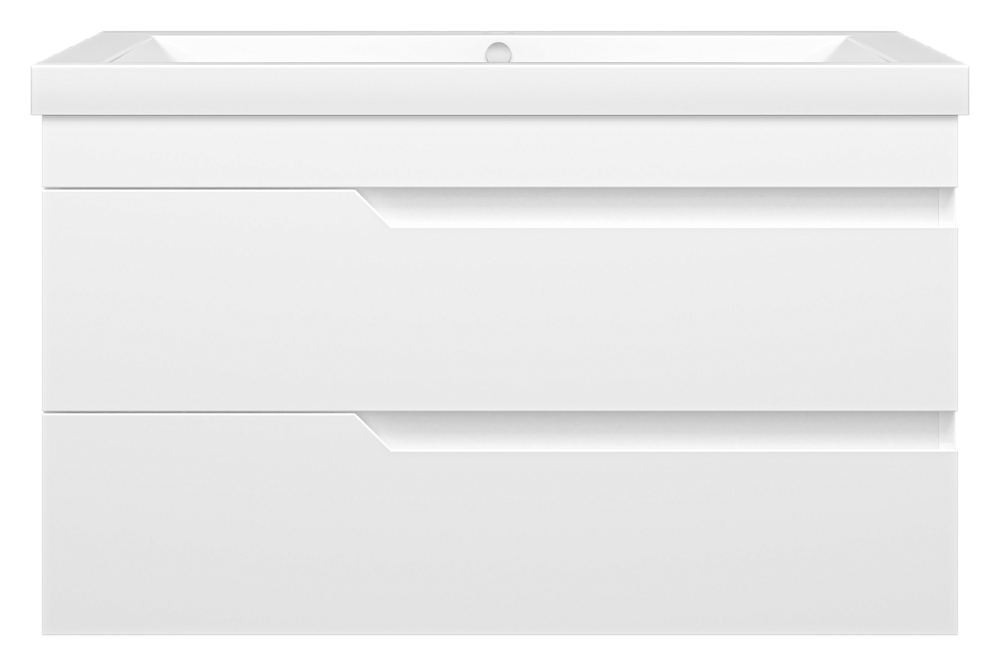Click the fixed panel strip below the sink
The image size is (1000, 666).
499,152
